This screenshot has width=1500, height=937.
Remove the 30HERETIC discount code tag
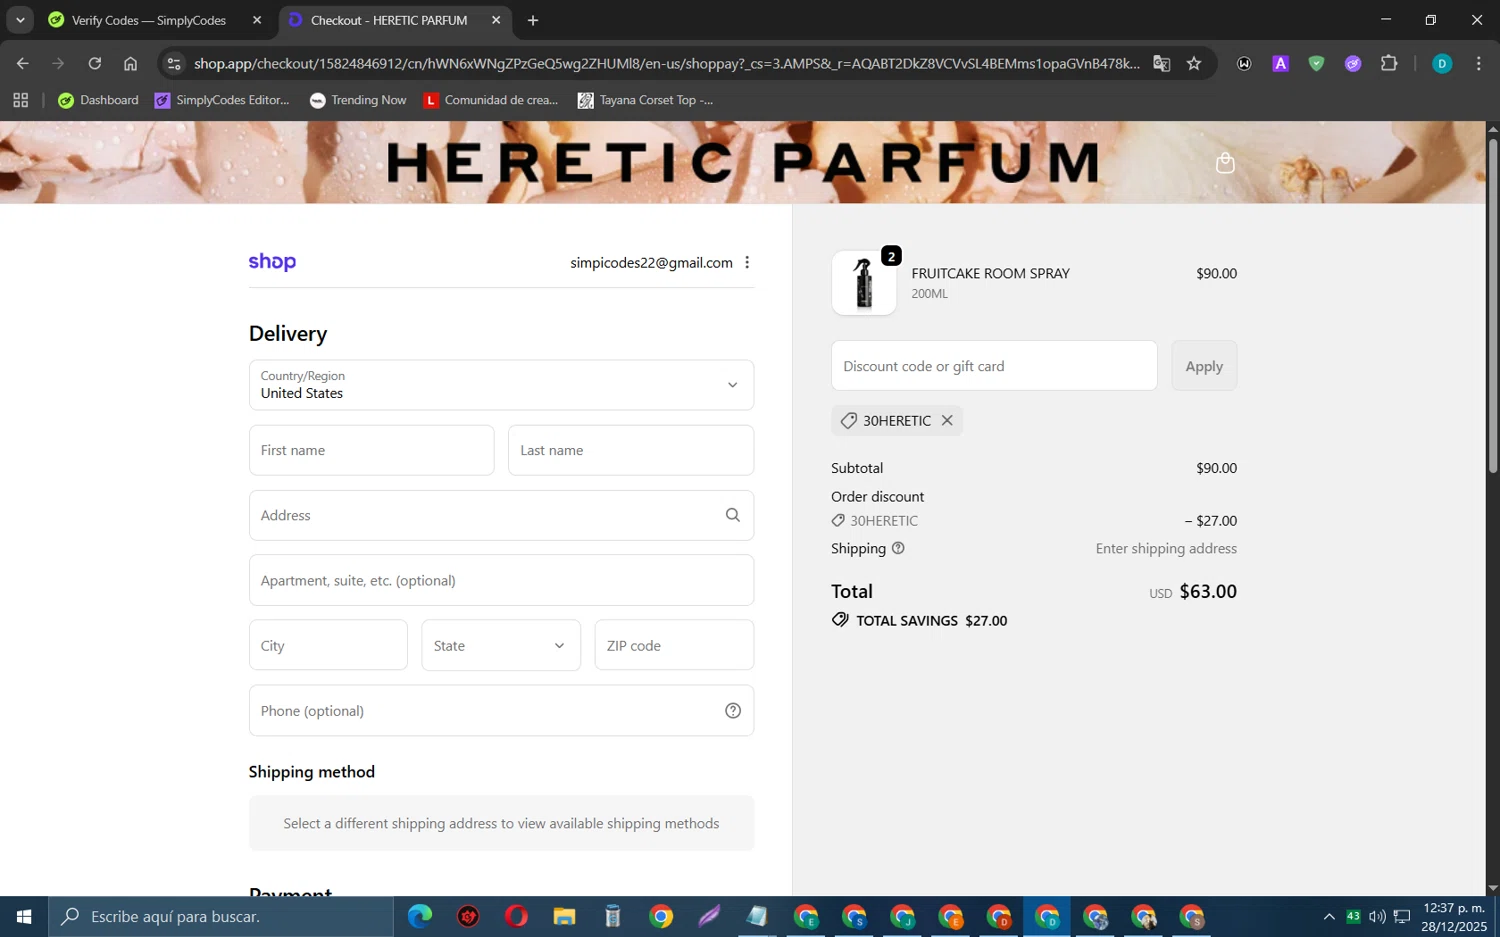(x=947, y=420)
